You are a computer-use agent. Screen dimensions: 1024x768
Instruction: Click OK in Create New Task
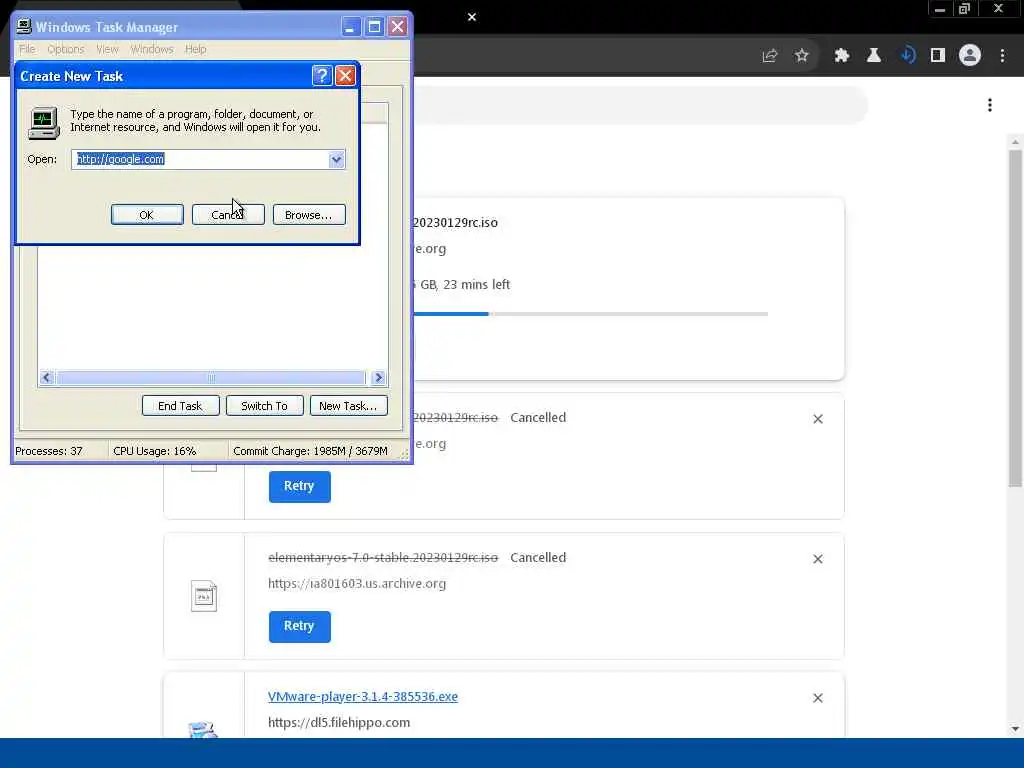click(x=147, y=215)
